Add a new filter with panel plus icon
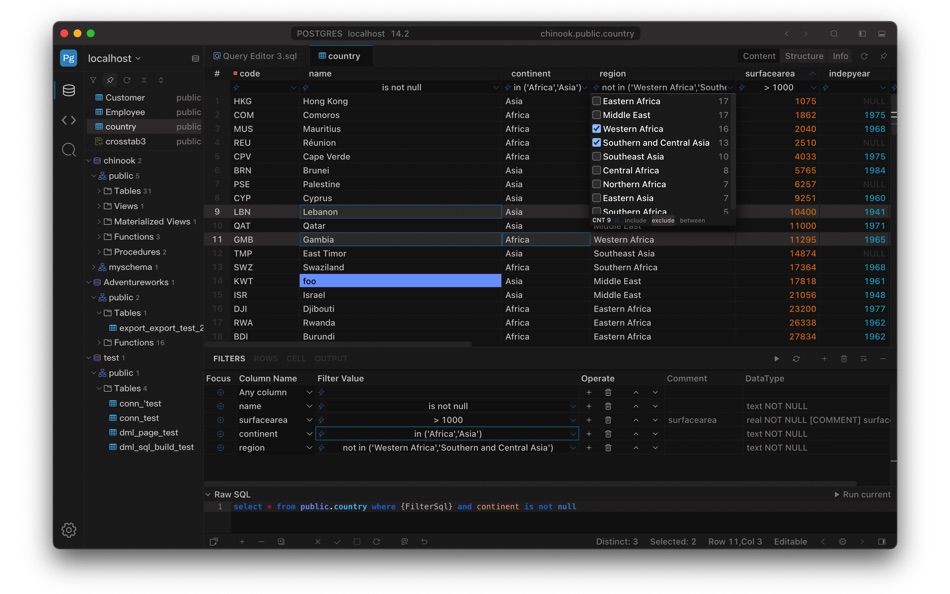 coord(824,359)
